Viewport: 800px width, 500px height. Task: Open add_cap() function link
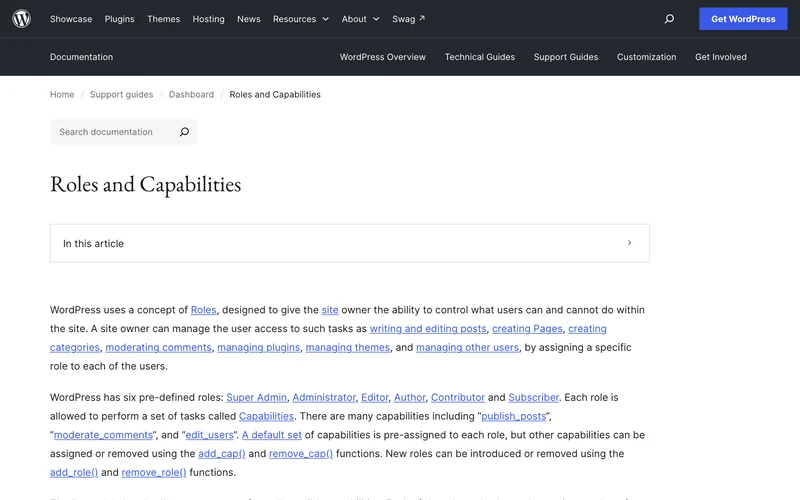[221, 454]
